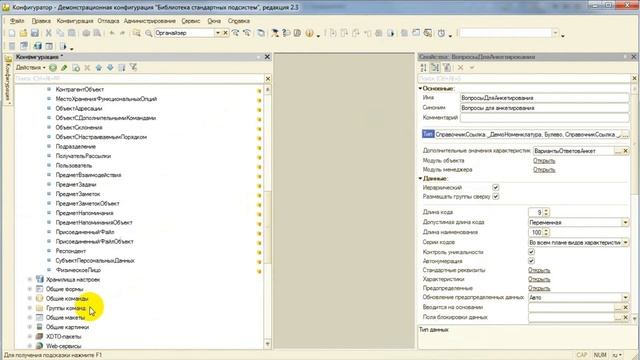Click the configuration tree vertical scrollbar

coord(268,217)
